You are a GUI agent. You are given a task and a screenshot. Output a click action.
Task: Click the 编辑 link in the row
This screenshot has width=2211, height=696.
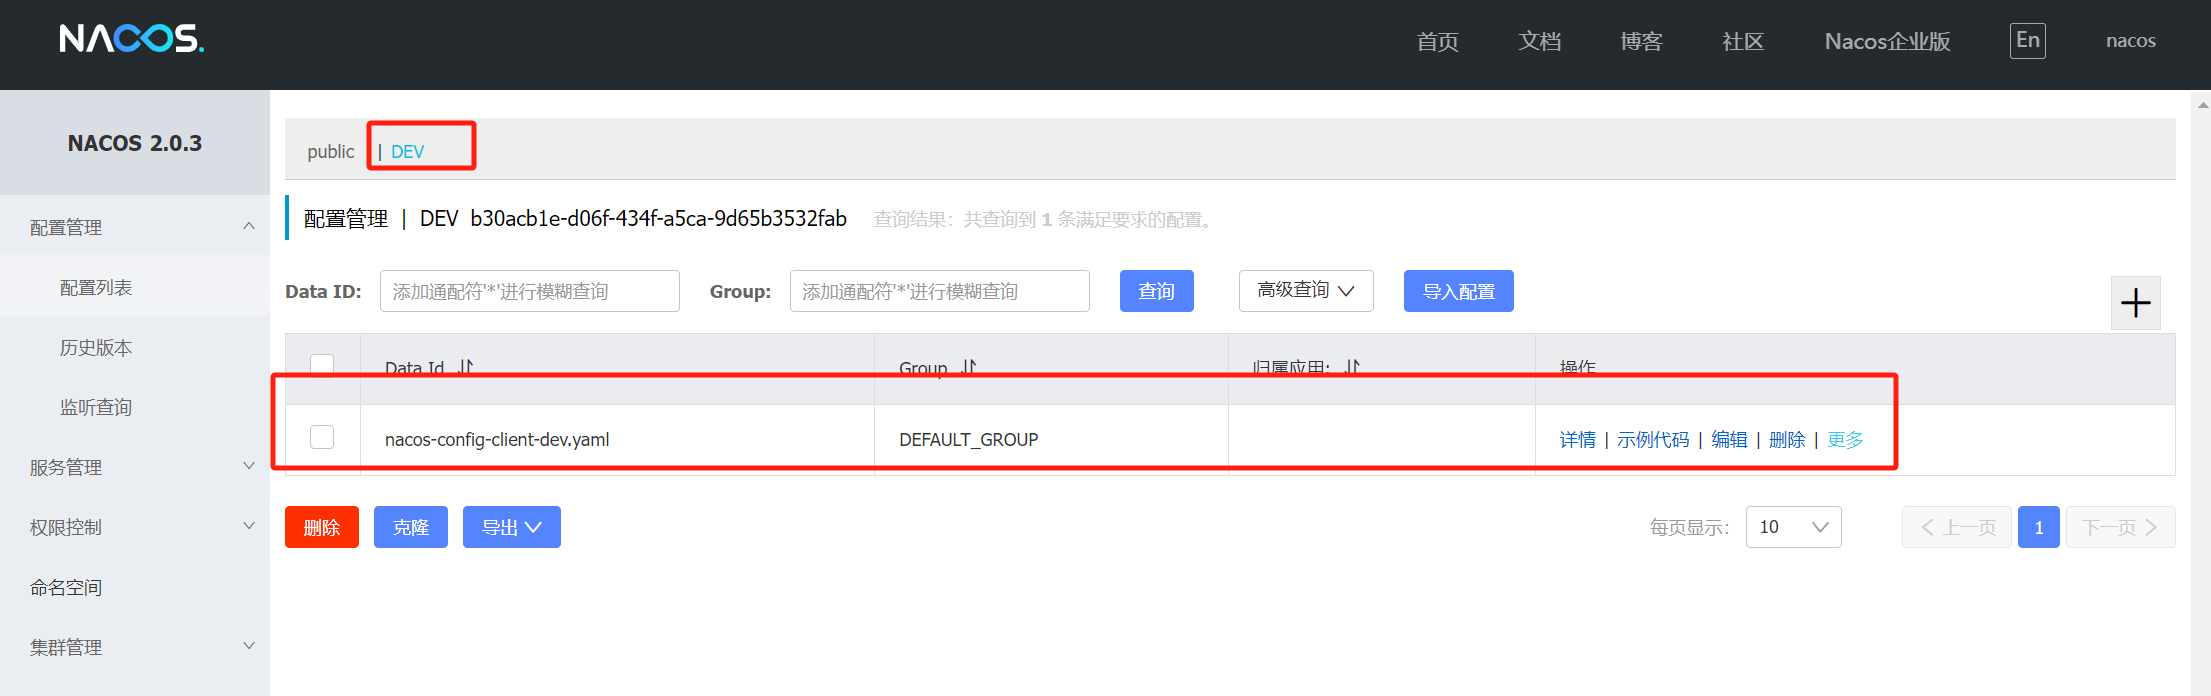pos(1729,439)
